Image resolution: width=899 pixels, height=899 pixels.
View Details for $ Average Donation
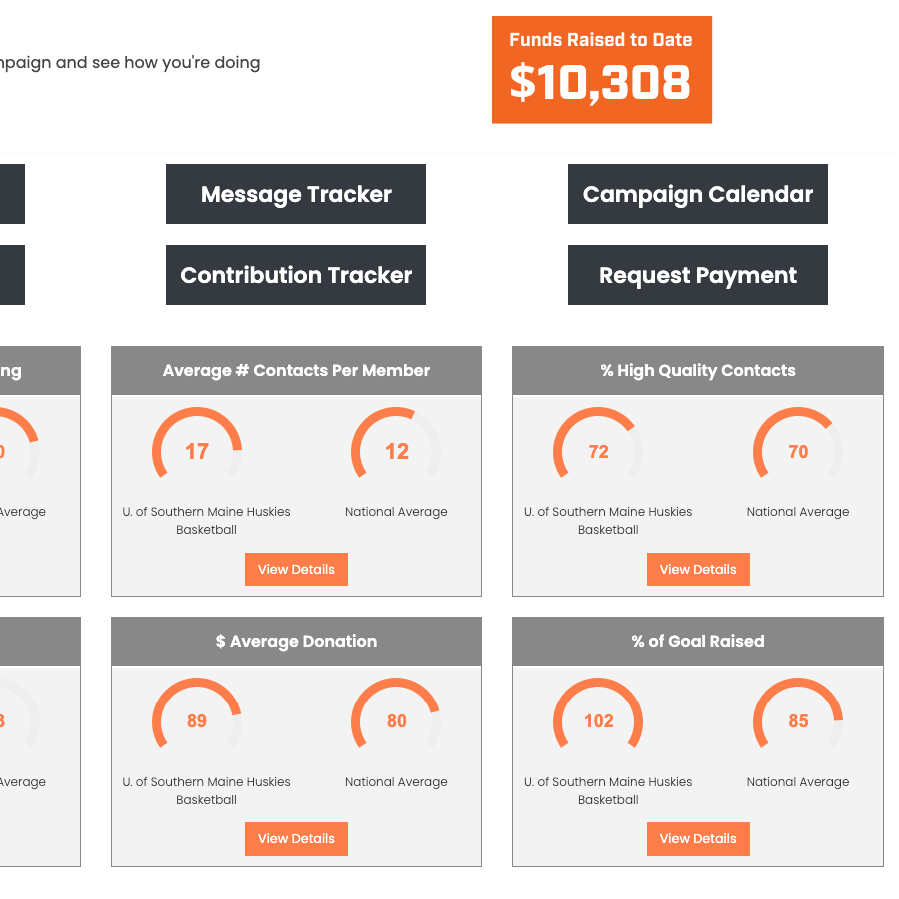296,838
